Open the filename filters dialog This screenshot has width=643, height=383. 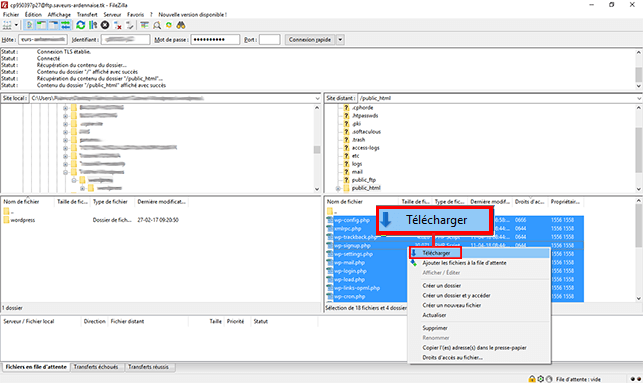[144, 25]
